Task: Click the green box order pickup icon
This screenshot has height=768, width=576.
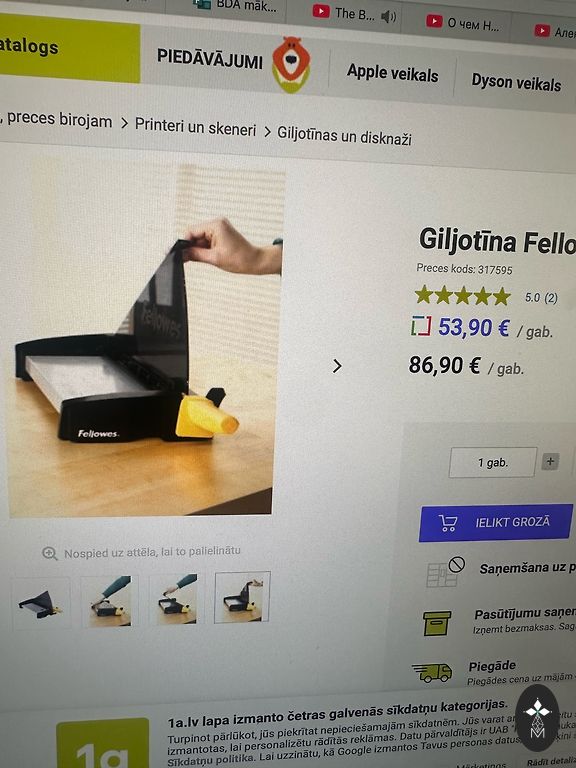Action: click(x=437, y=623)
